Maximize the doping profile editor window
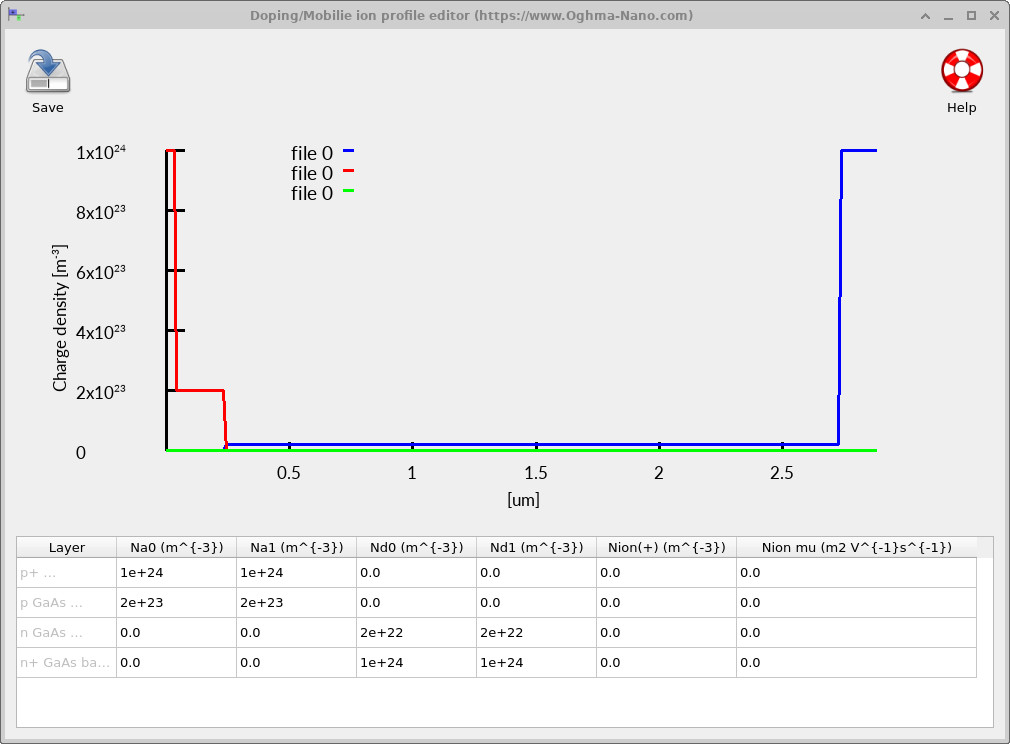This screenshot has width=1010, height=744. coord(971,15)
